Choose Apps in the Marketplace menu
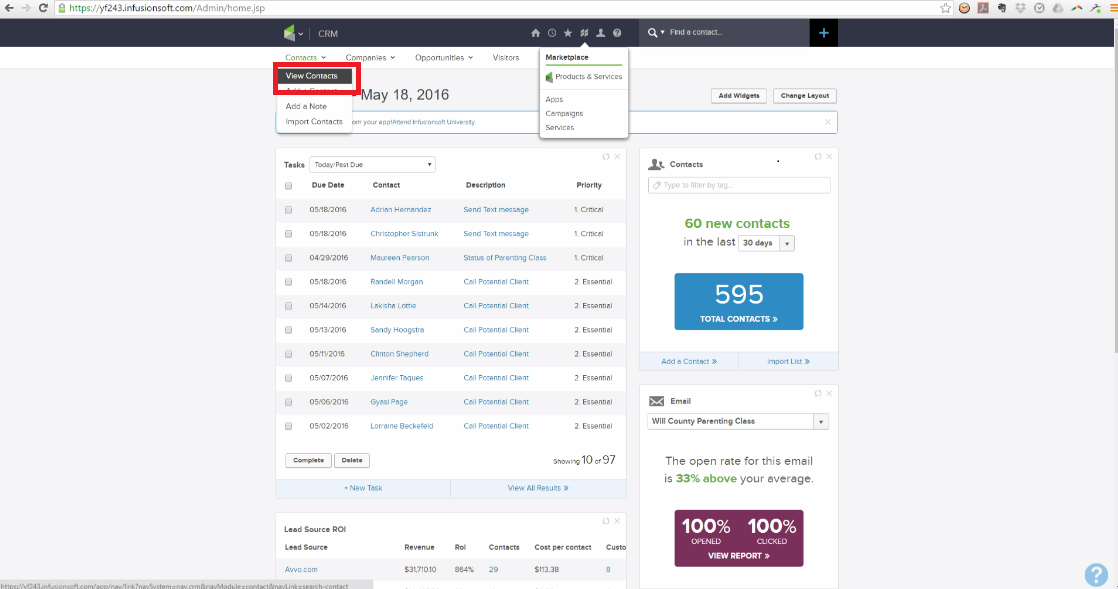1118x589 pixels. pyautogui.click(x=554, y=100)
